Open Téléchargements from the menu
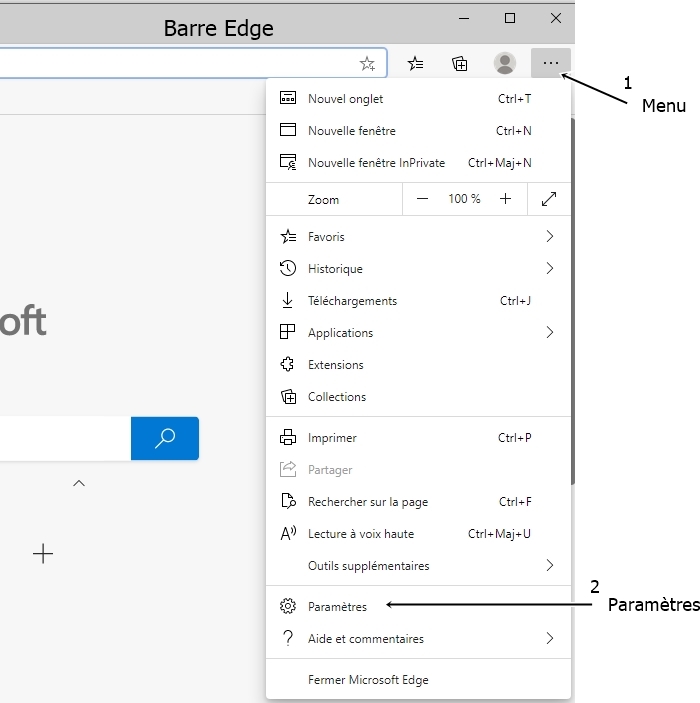The image size is (700, 703). pos(418,300)
